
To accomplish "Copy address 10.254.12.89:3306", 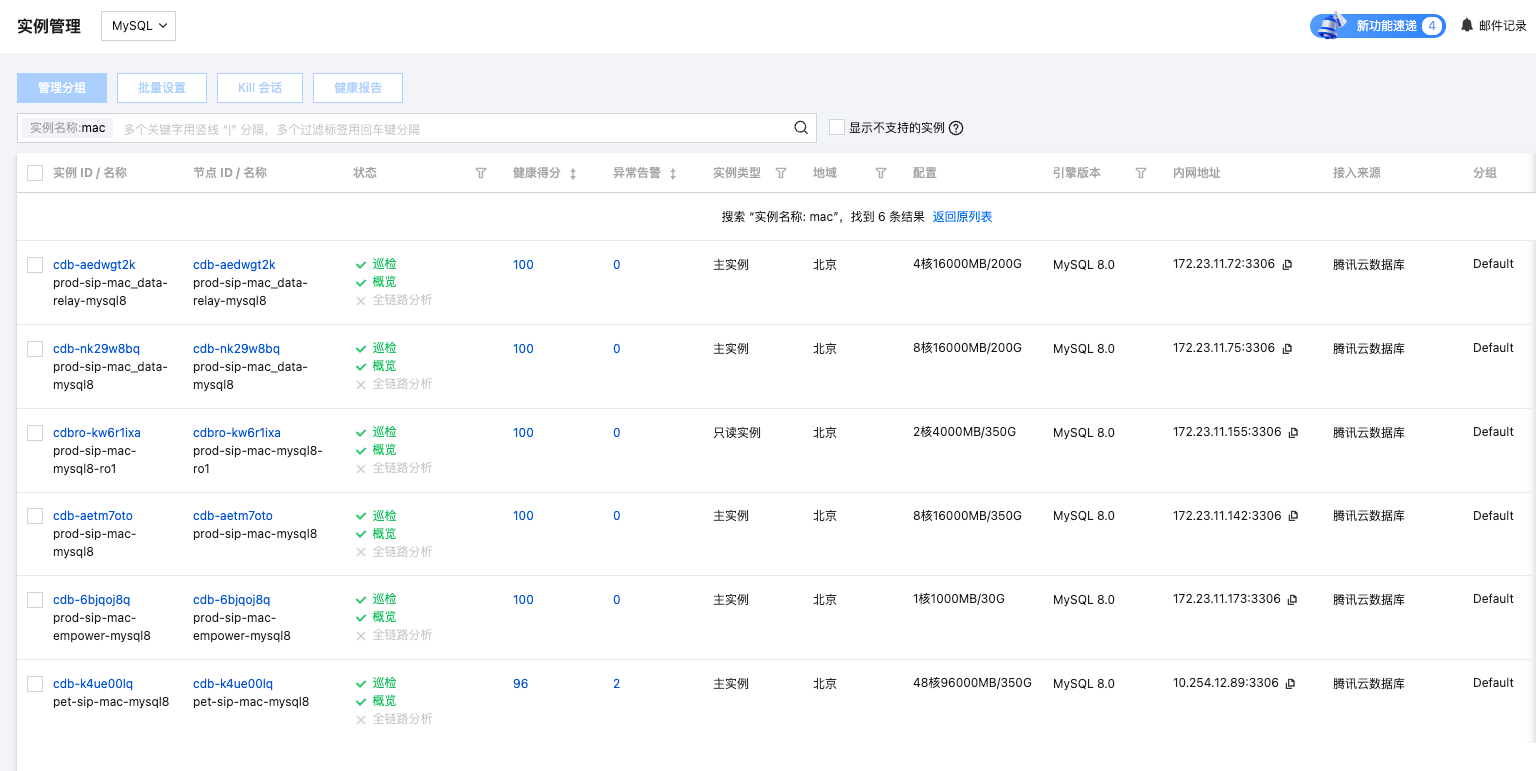I will pos(1290,684).
